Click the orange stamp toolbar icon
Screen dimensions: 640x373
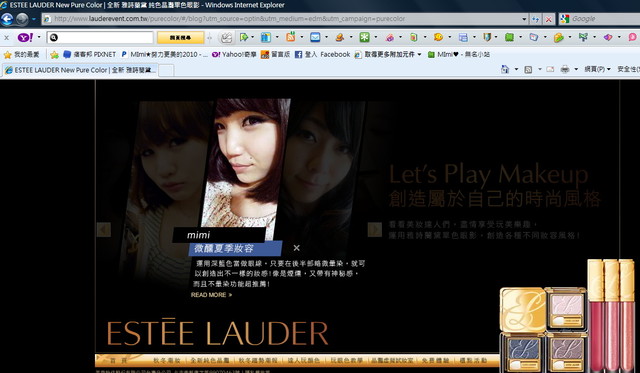[x=340, y=38]
